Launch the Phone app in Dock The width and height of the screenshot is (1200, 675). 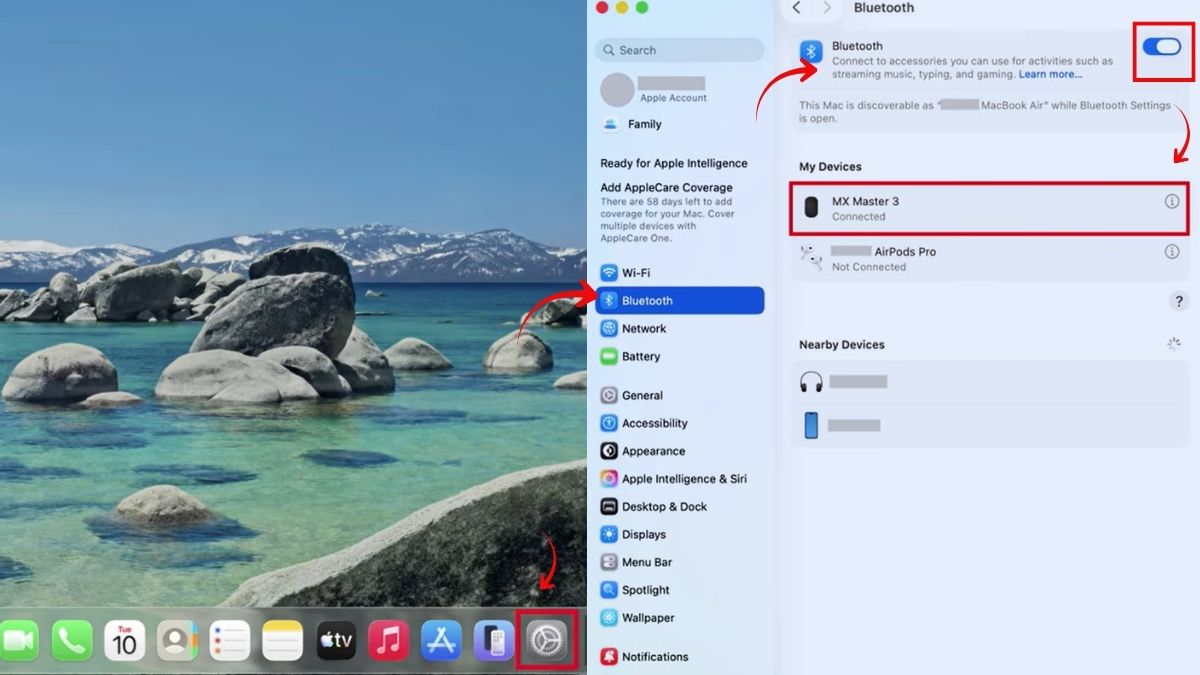click(72, 641)
